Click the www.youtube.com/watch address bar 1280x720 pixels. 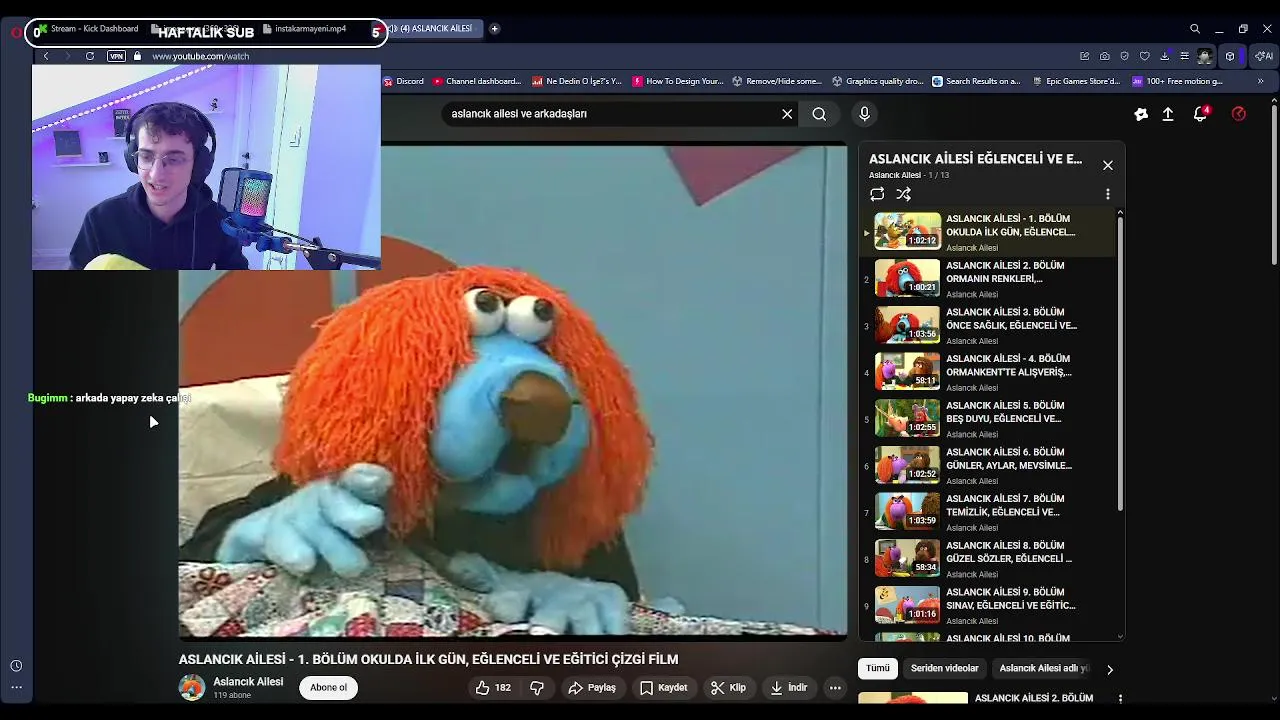pos(200,56)
